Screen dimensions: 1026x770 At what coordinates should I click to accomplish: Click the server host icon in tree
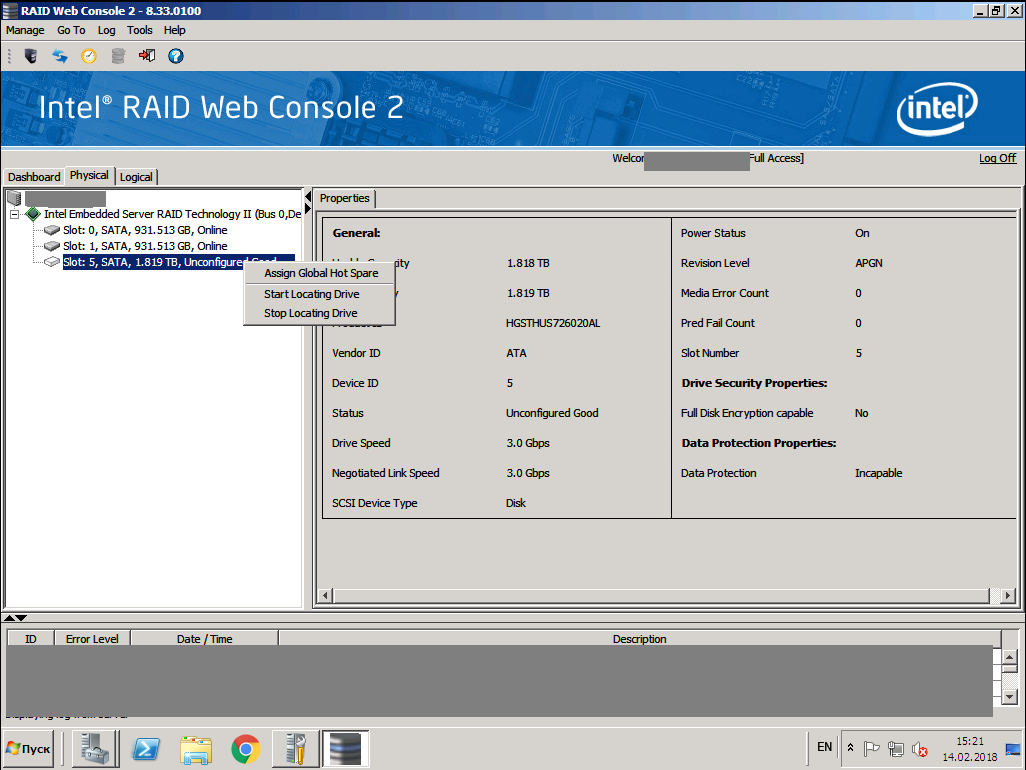(14, 198)
